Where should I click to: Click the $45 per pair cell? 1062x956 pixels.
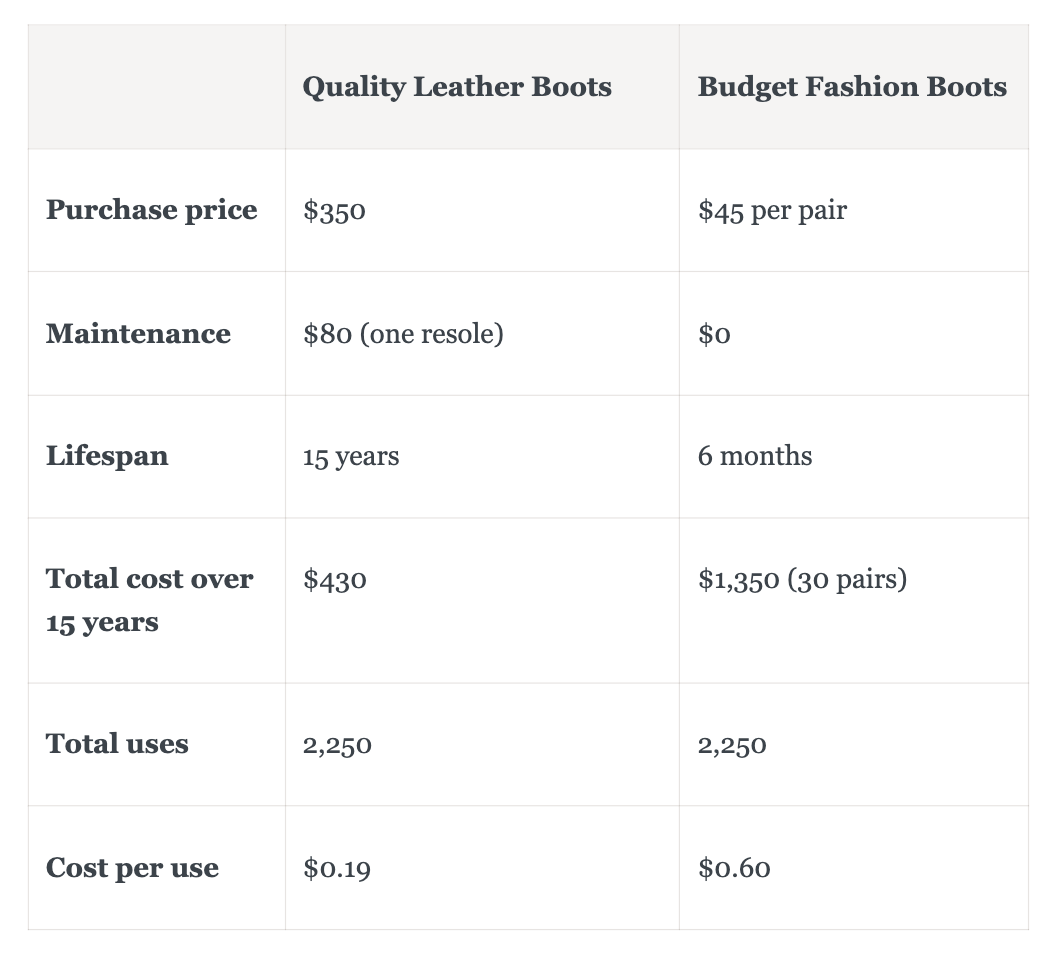(772, 210)
